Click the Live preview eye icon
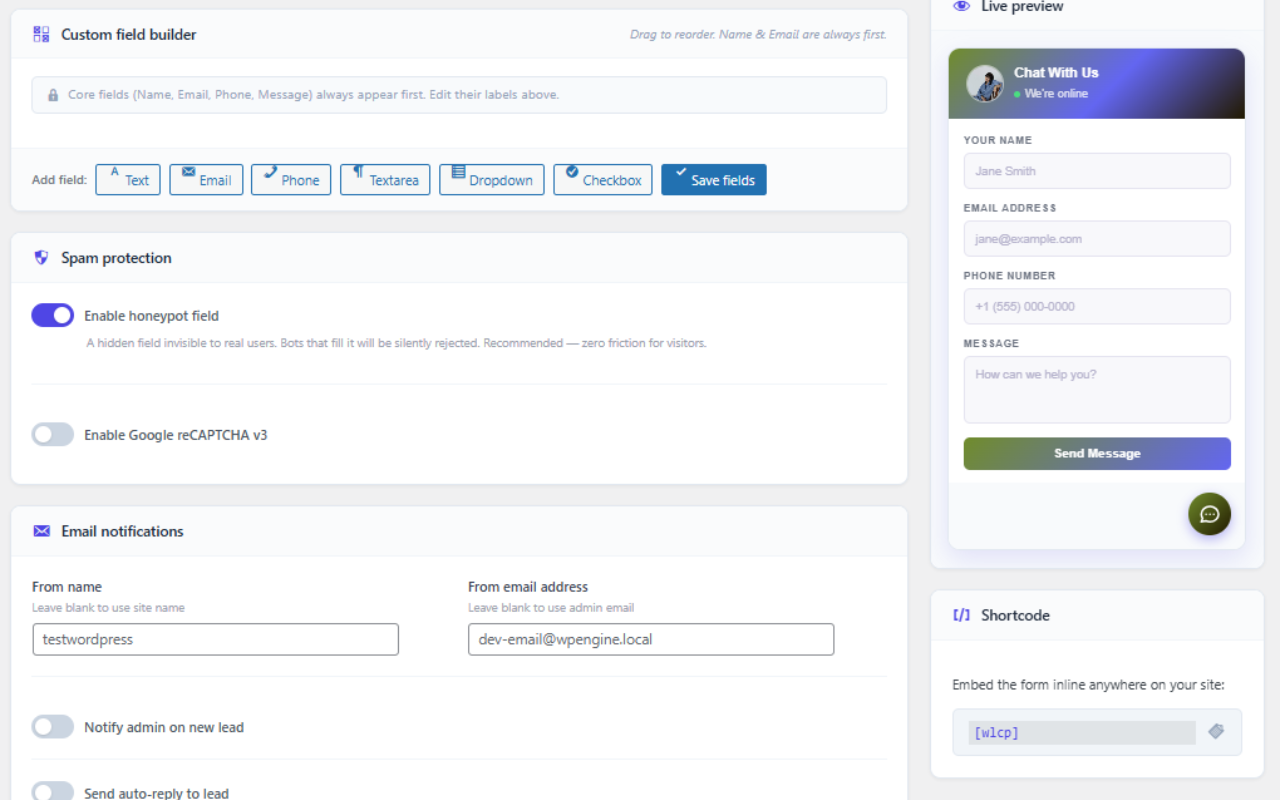Screen dimensions: 1280x800 tap(962, 6)
